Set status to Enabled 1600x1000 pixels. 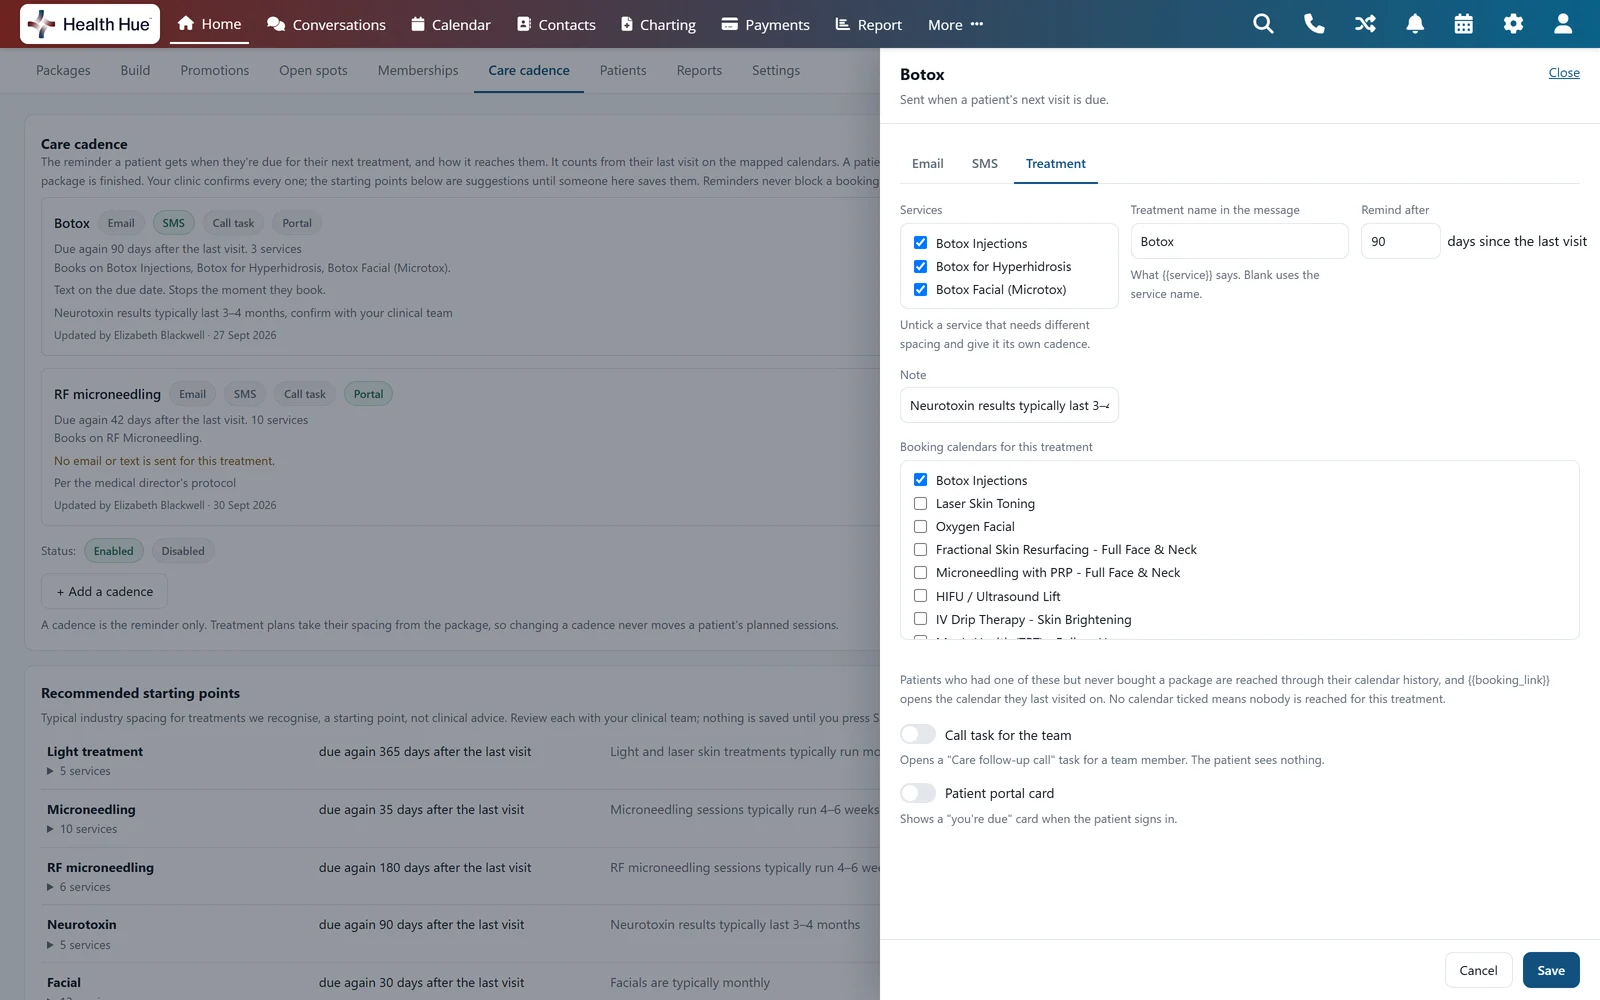coord(114,551)
